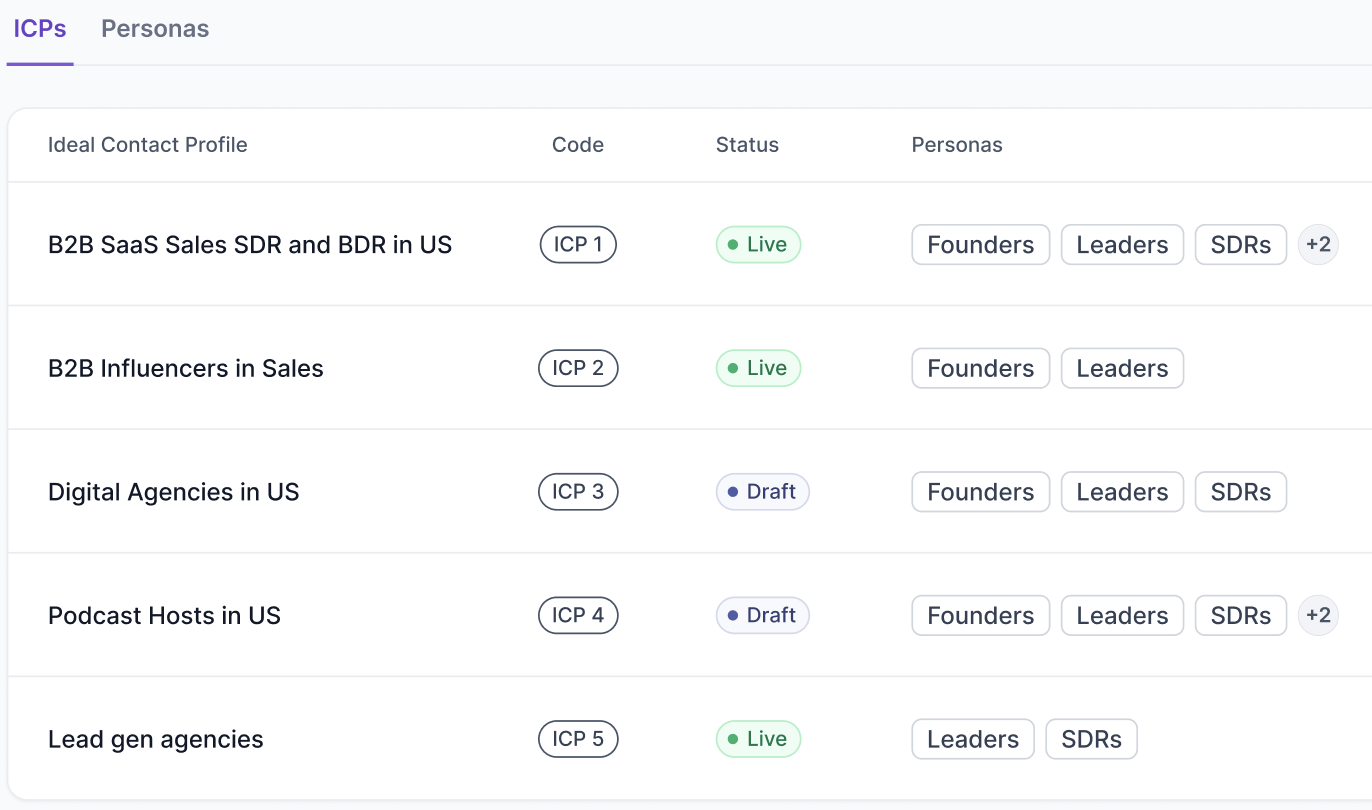Click Digital Agencies in US profile name
The height and width of the screenshot is (810, 1372).
click(174, 492)
